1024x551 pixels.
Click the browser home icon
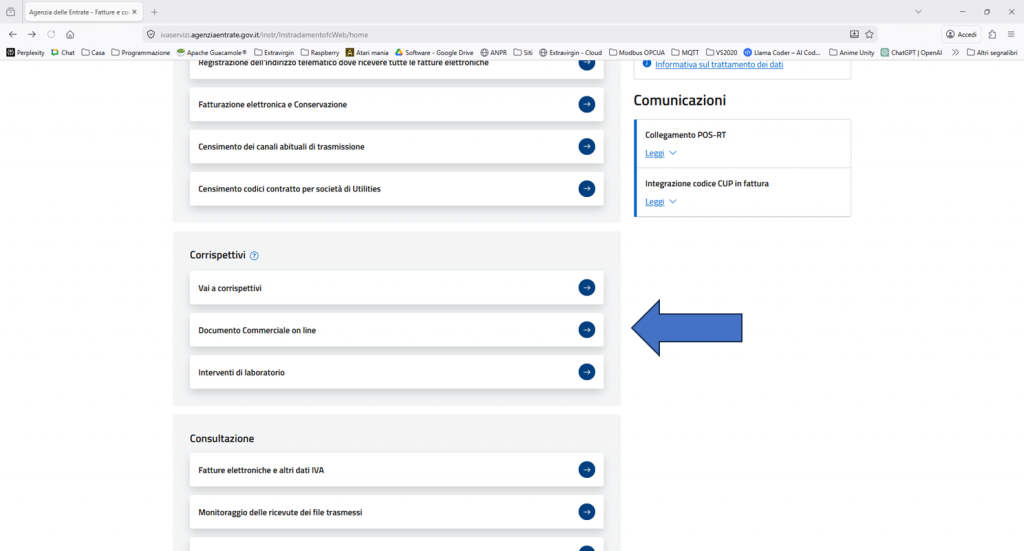(70, 33)
